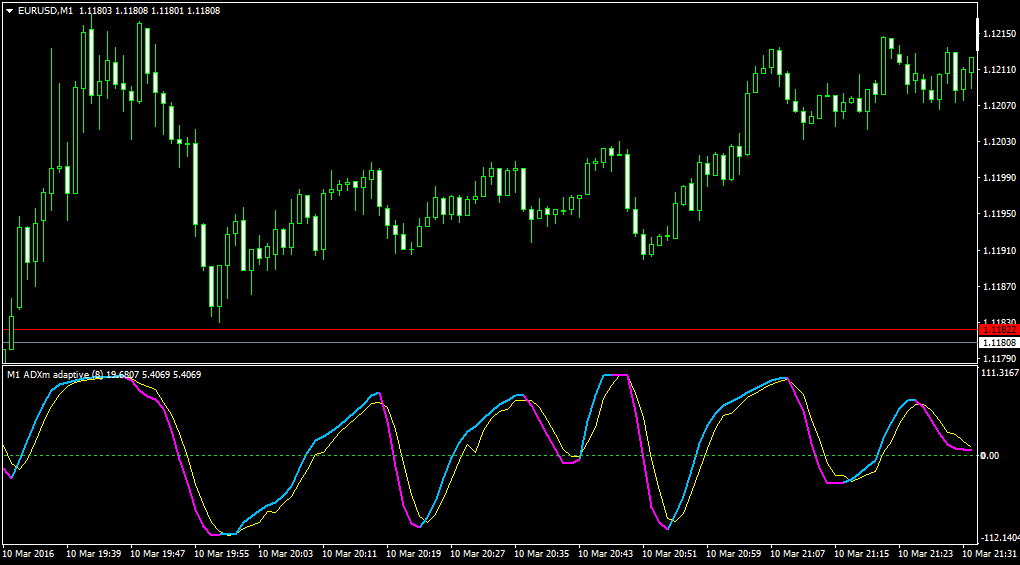The height and width of the screenshot is (565, 1020).
Task: Click the 10 Mar 20:51 time label
Action: [669, 554]
